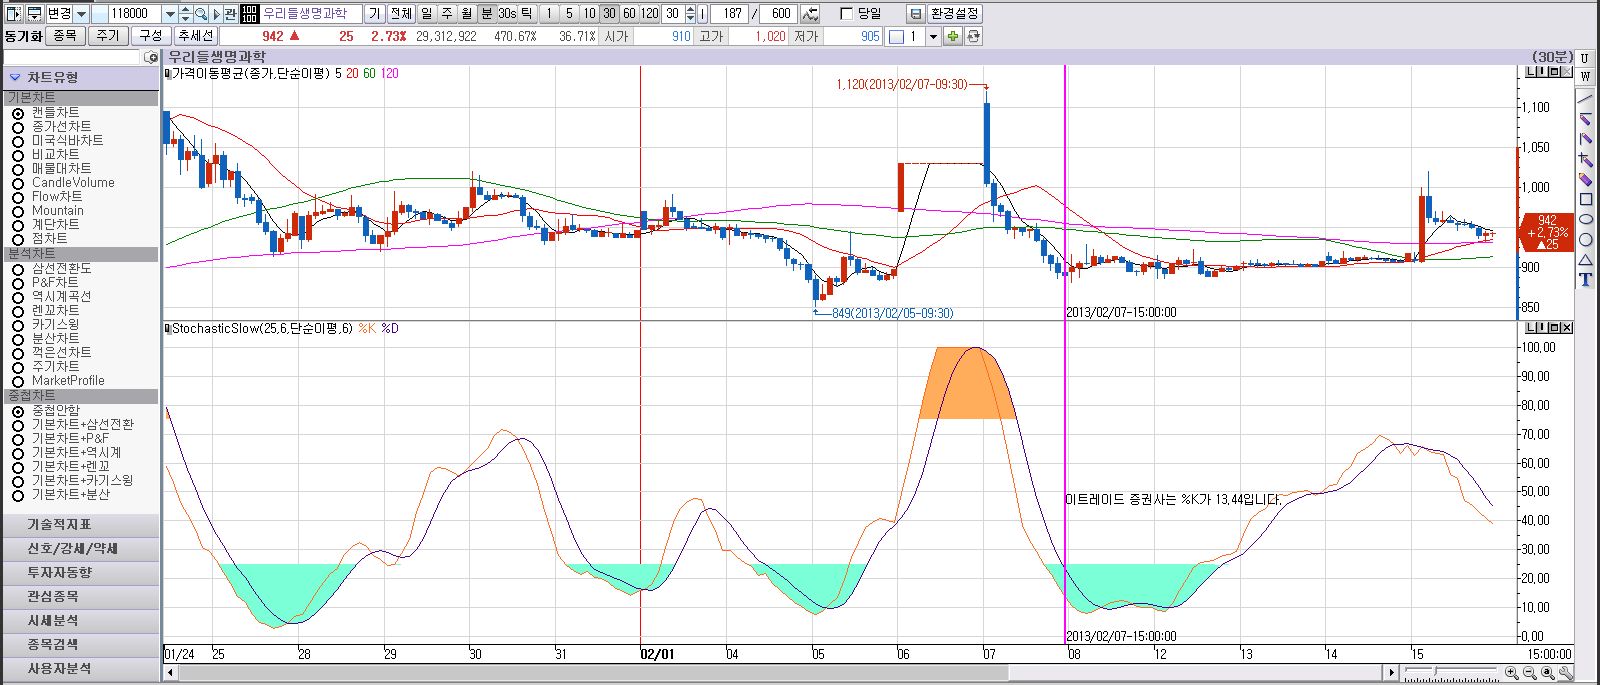Enable the 당일 checkbox

[847, 14]
